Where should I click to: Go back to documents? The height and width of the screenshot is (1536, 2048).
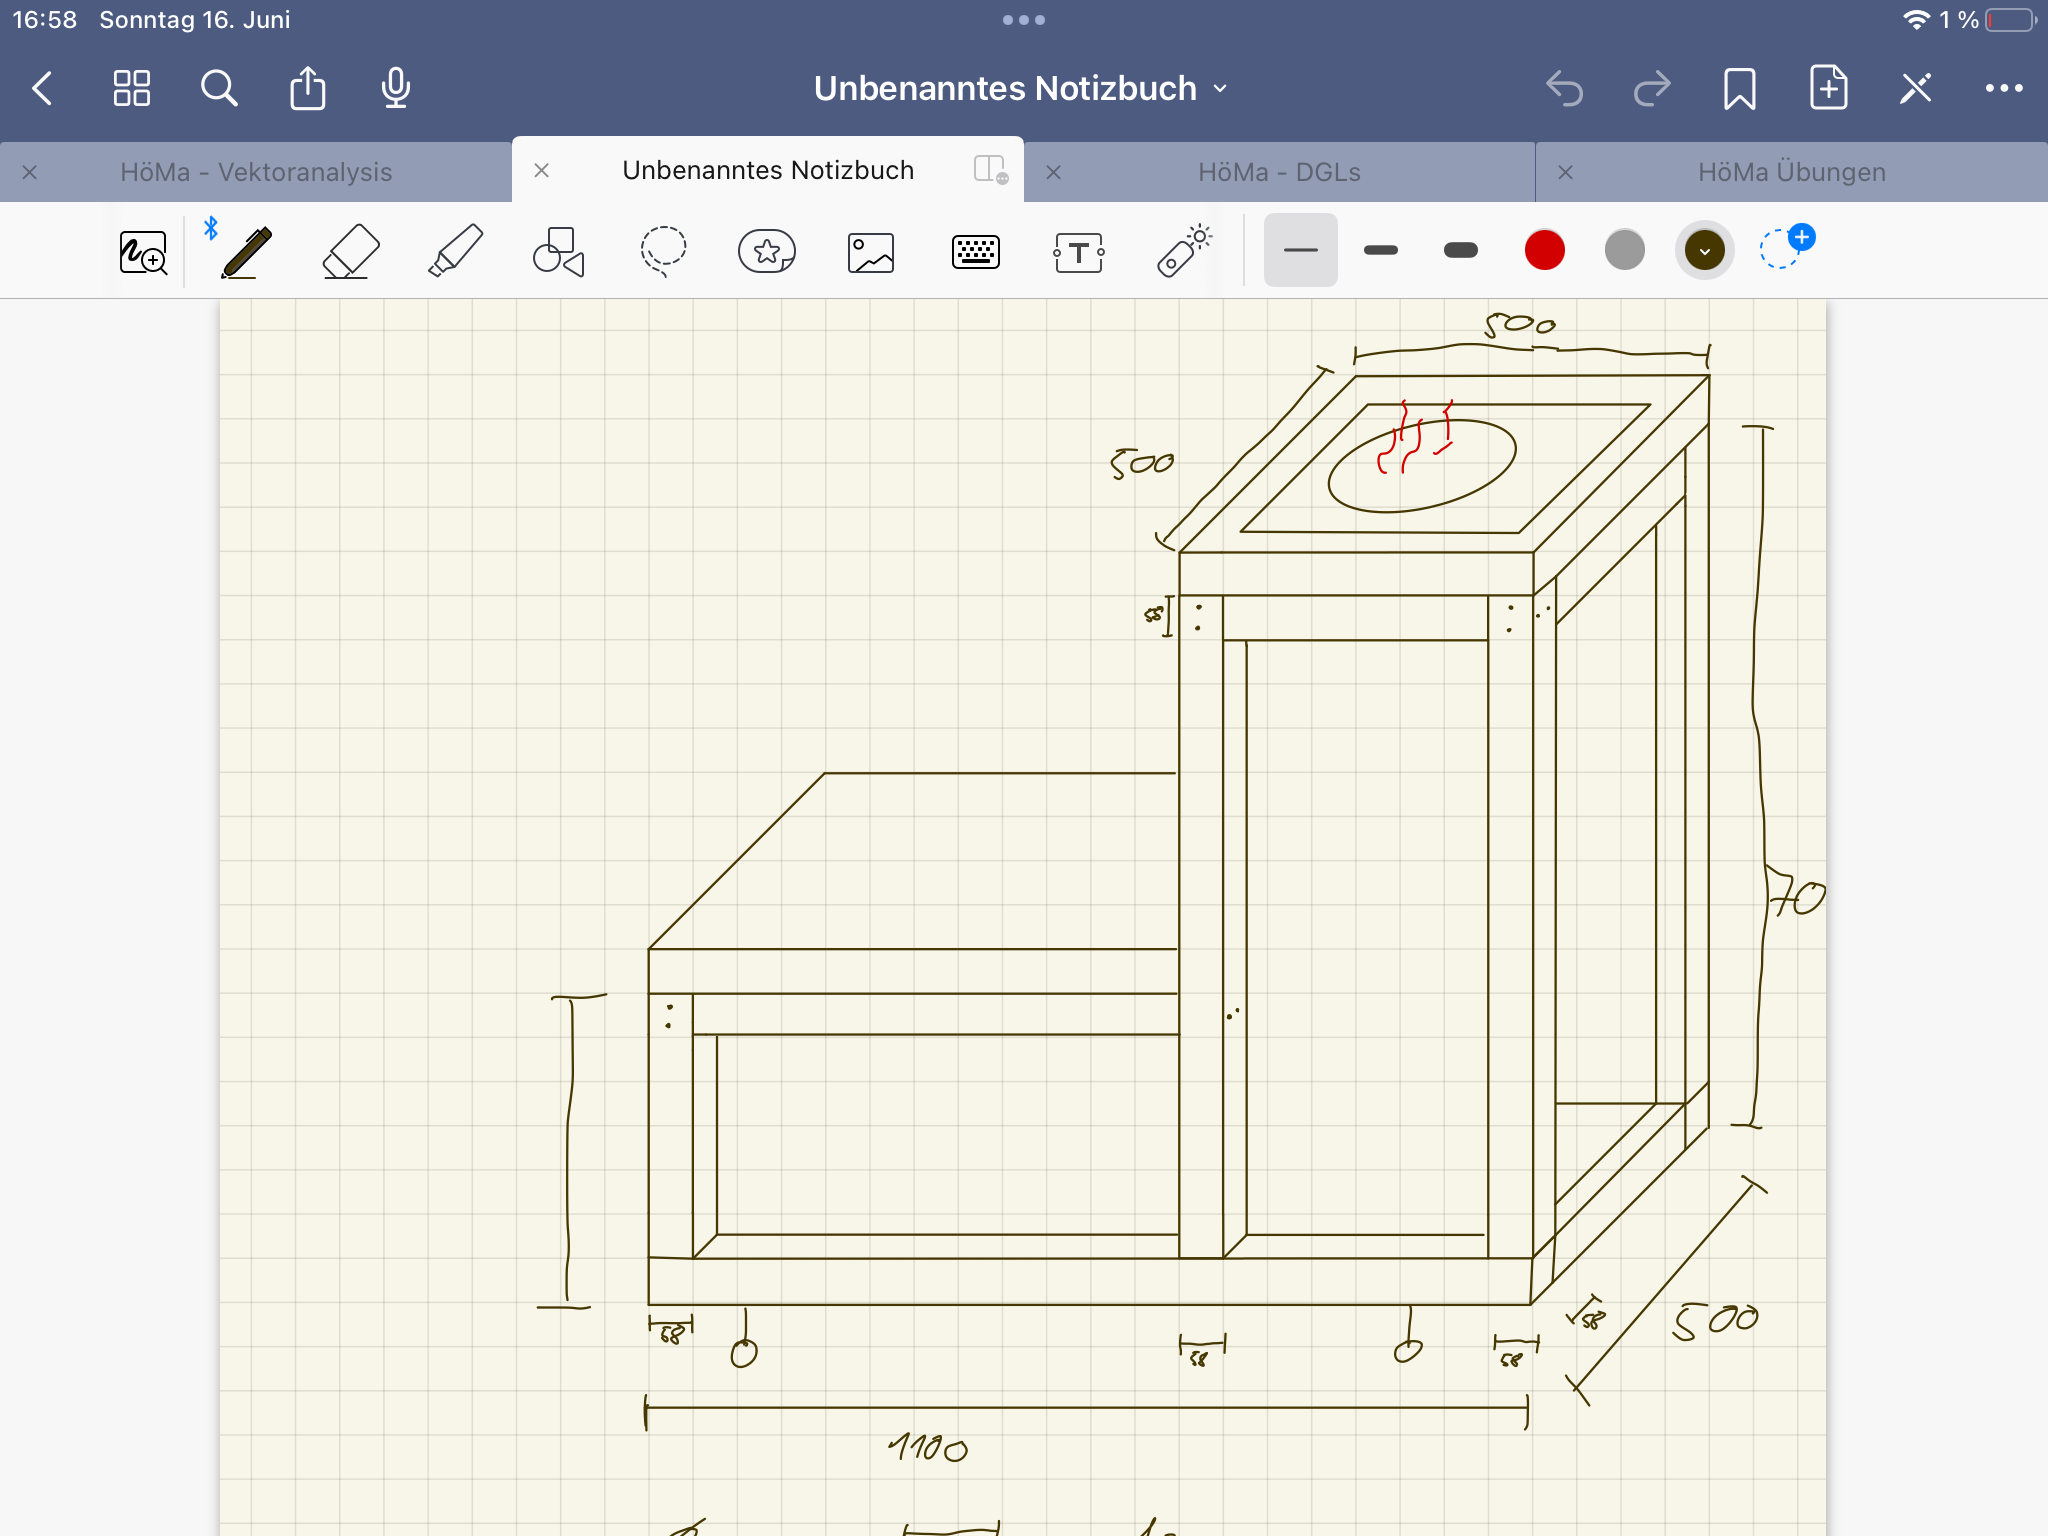(42, 88)
